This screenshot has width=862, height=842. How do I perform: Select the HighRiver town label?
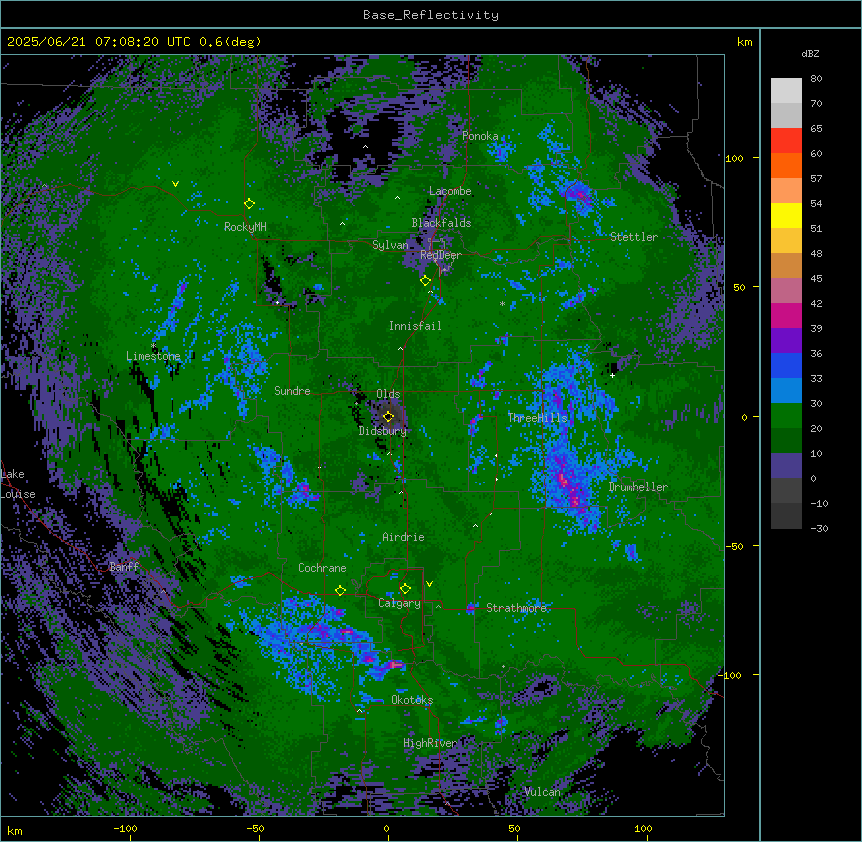coord(430,743)
